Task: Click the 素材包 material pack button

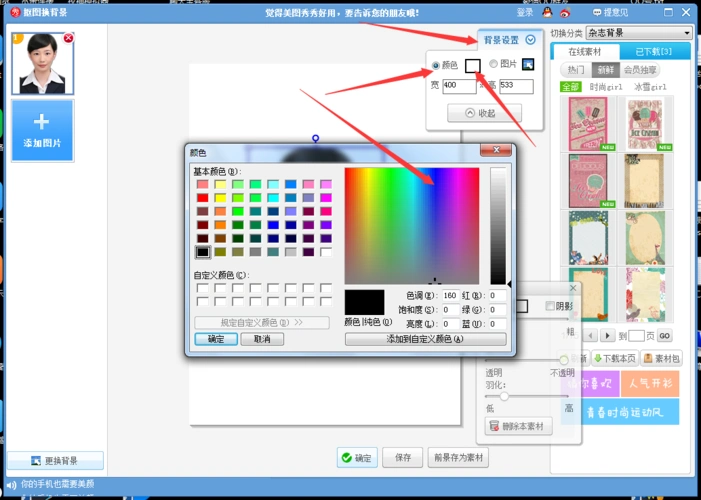Action: click(662, 358)
